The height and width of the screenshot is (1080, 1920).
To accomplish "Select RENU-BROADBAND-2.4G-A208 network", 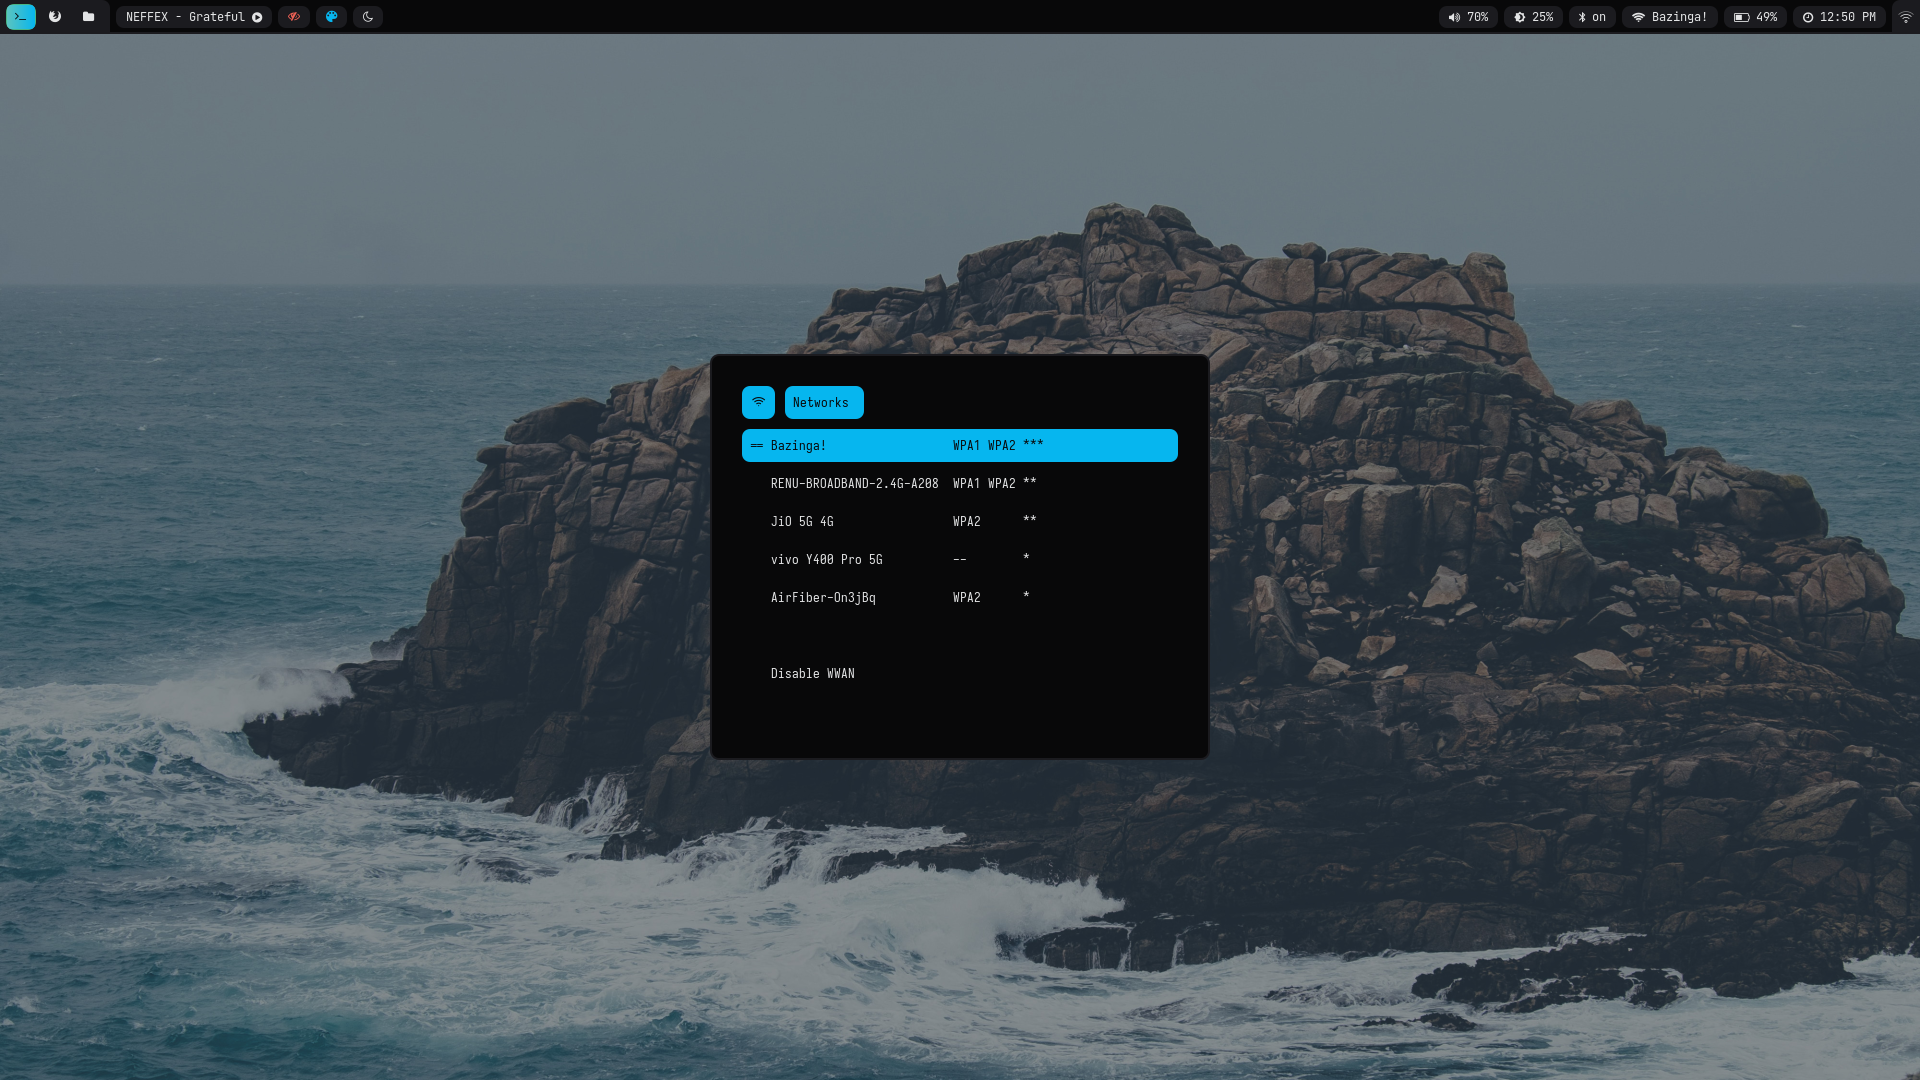I will [x=960, y=483].
